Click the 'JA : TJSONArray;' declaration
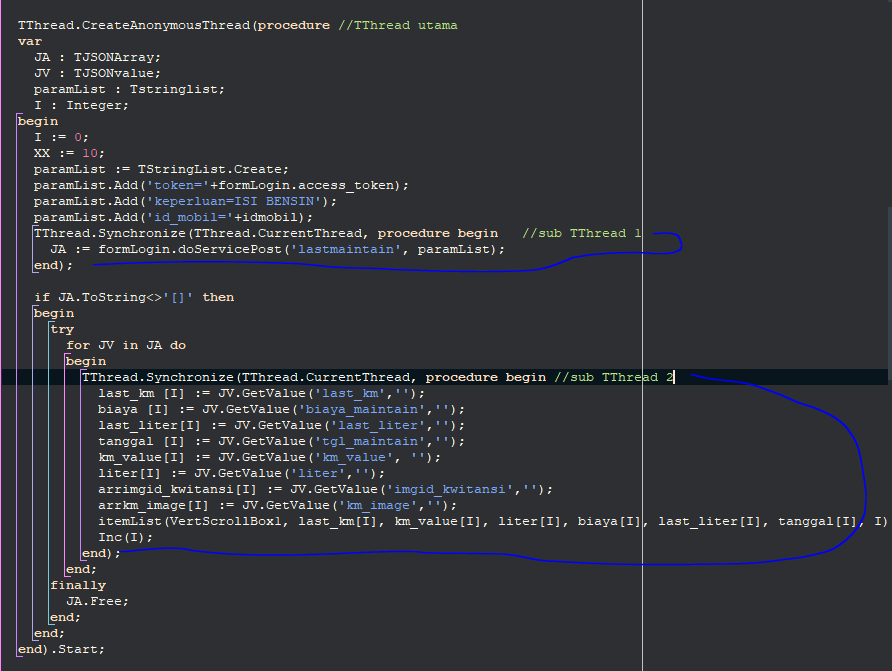Screen dimensions: 892x671 tap(97, 57)
